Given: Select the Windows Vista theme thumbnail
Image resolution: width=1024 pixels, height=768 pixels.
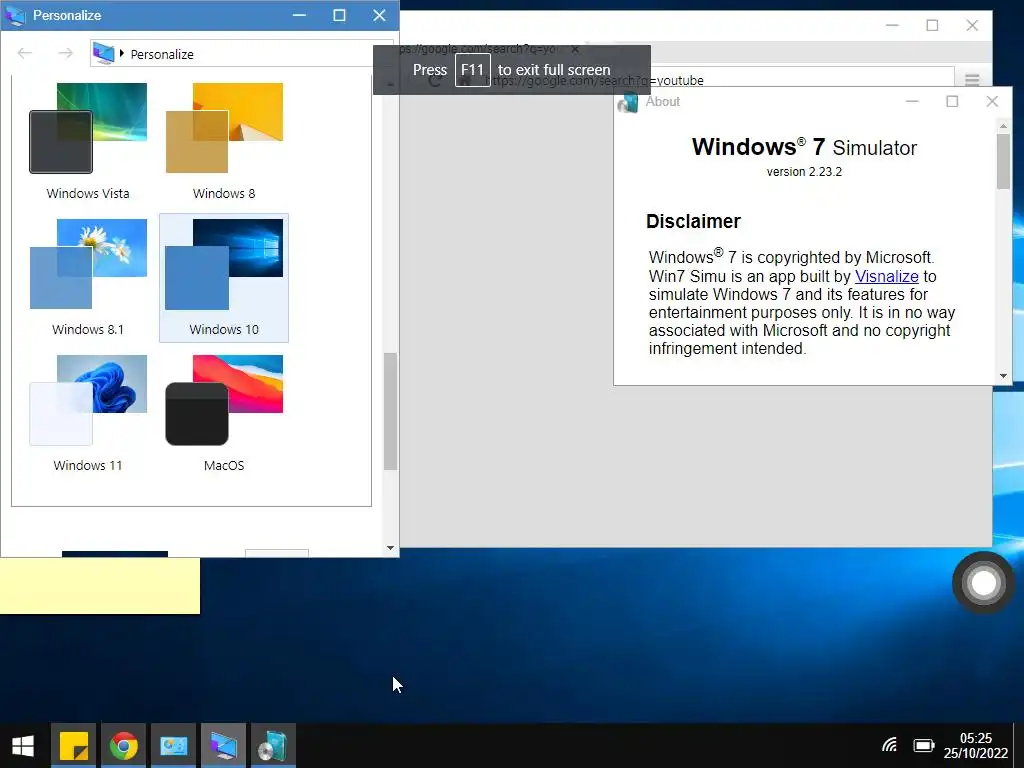Looking at the screenshot, I should pos(88,142).
